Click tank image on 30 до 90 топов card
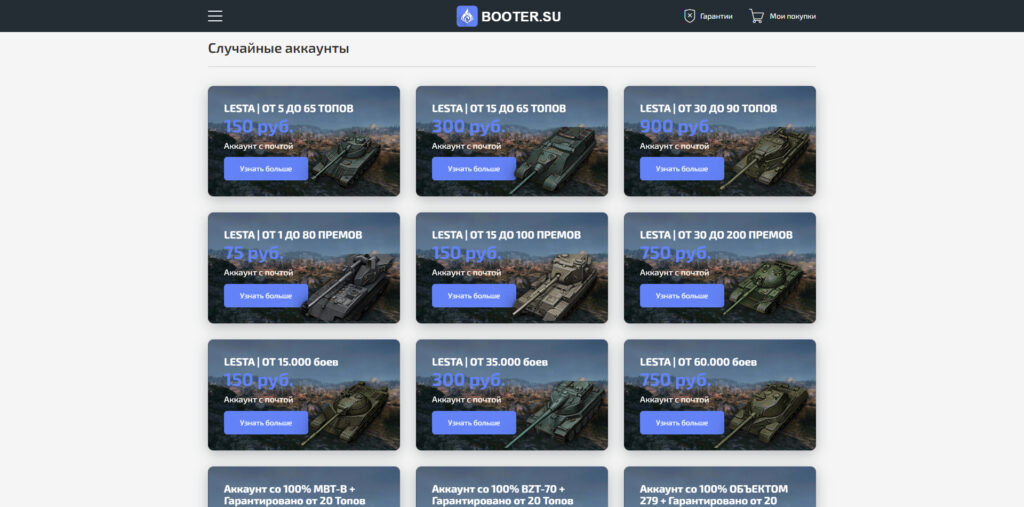 (764, 158)
